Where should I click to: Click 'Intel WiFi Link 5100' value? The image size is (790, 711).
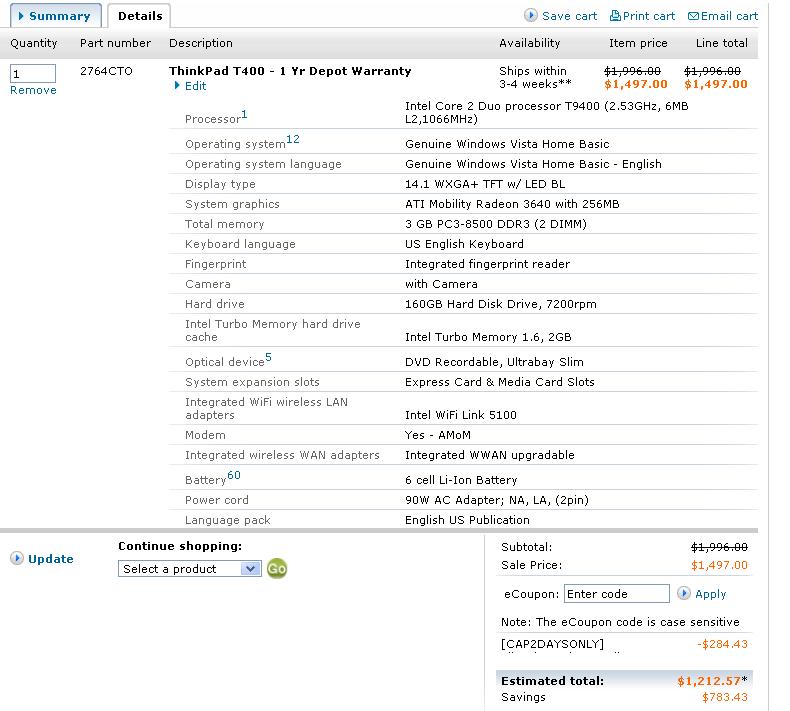(460, 415)
